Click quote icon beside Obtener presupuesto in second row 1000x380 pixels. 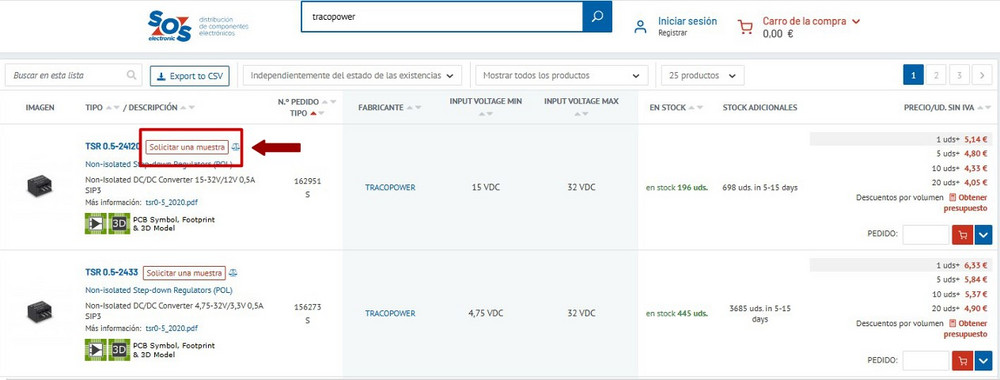[x=953, y=324]
